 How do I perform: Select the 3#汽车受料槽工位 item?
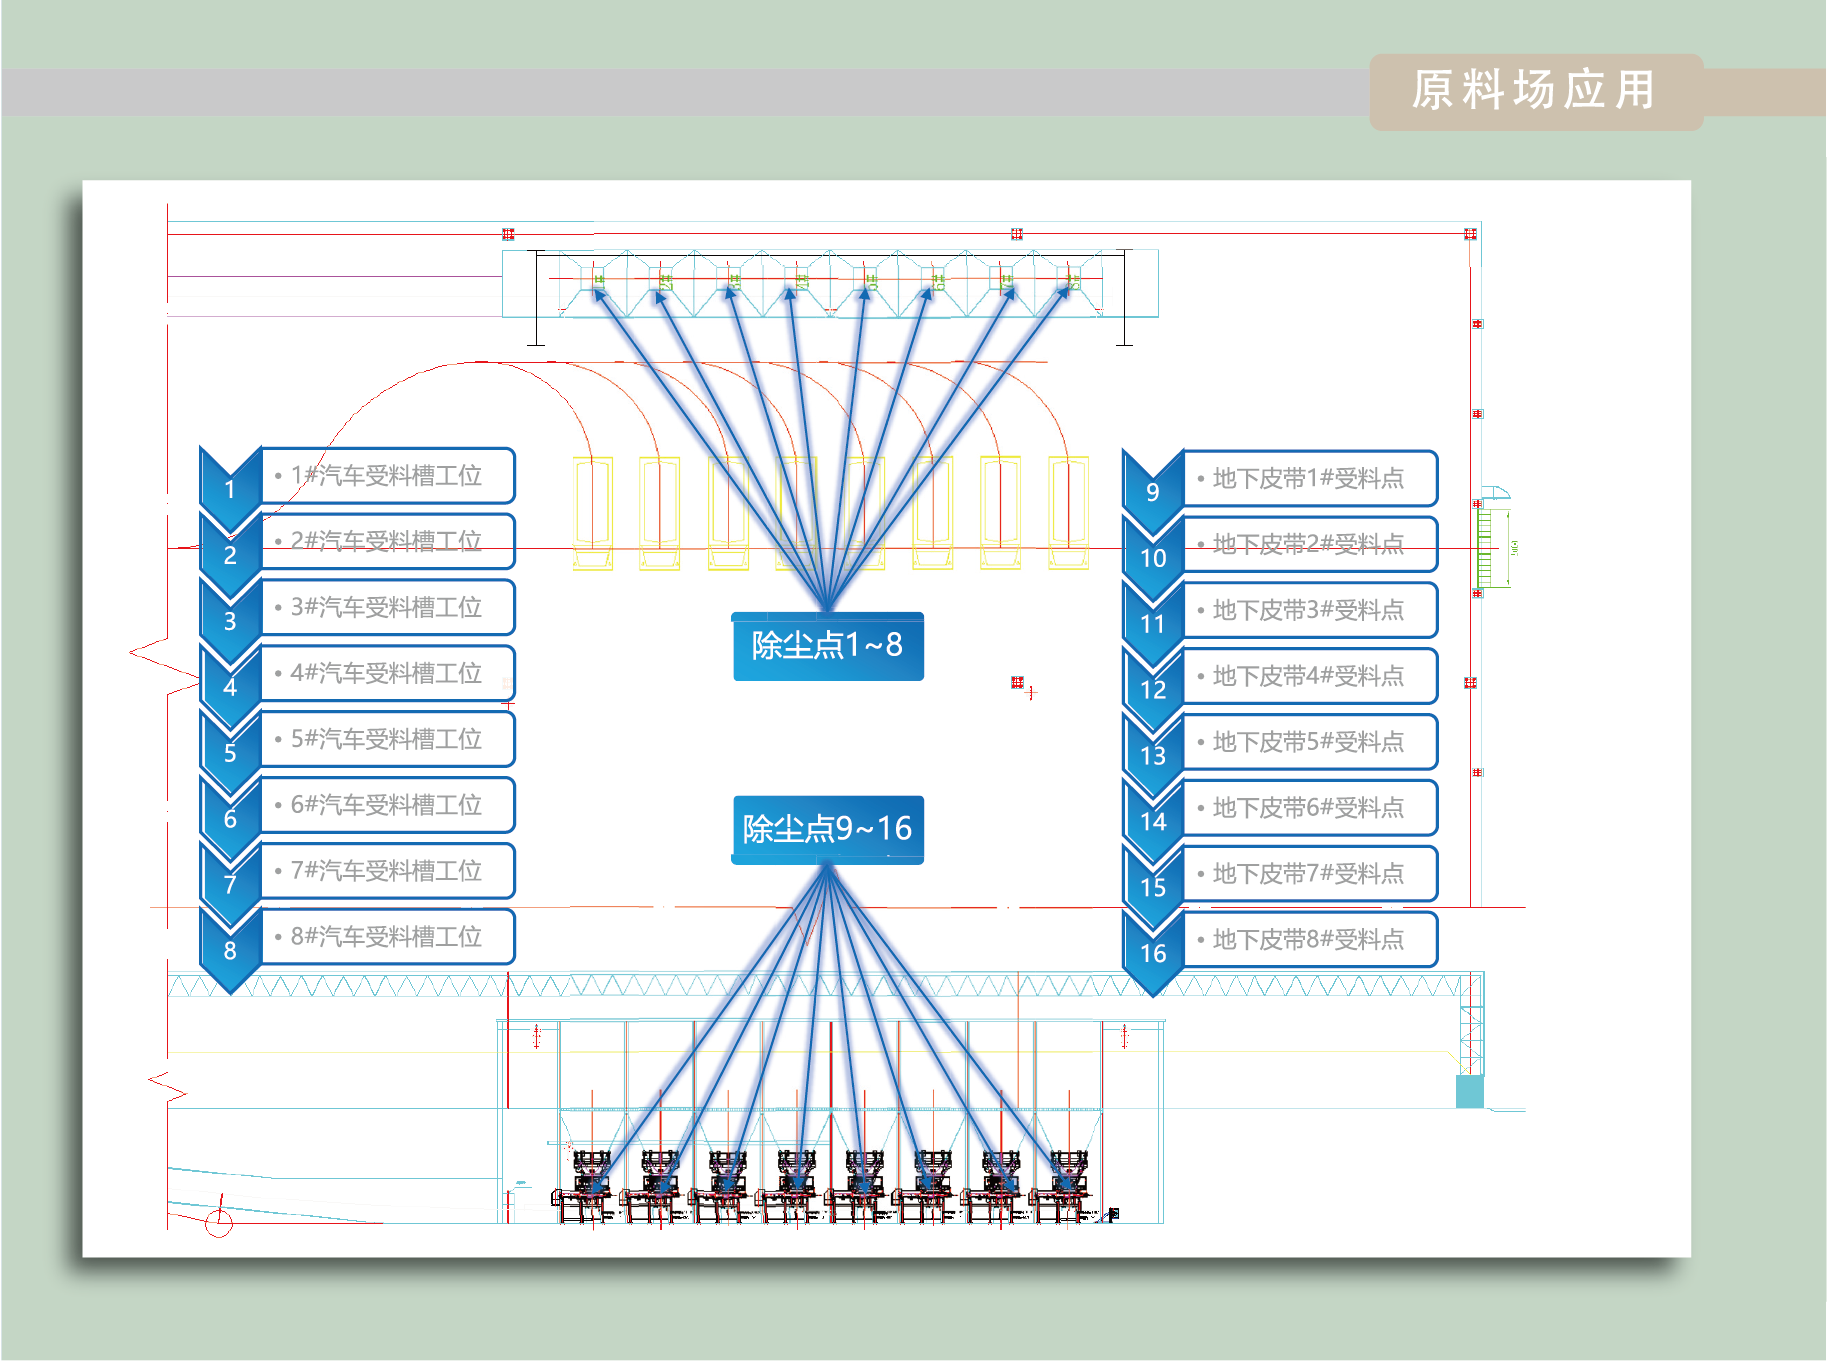[388, 607]
